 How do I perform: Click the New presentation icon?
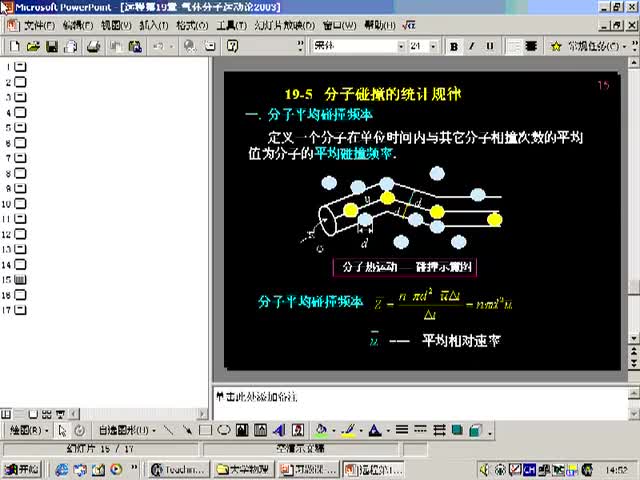pos(15,46)
